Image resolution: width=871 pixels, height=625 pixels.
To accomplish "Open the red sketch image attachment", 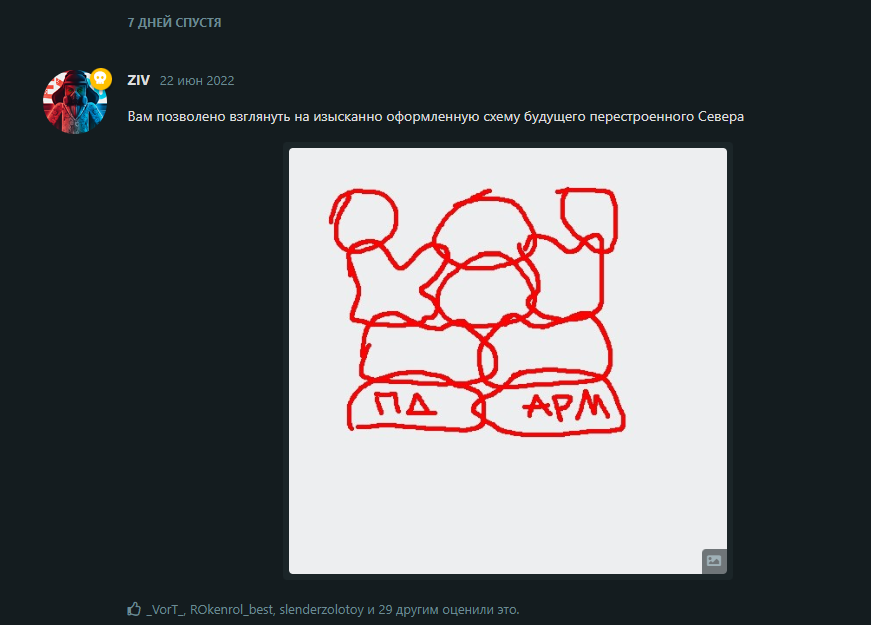I will 508,361.
